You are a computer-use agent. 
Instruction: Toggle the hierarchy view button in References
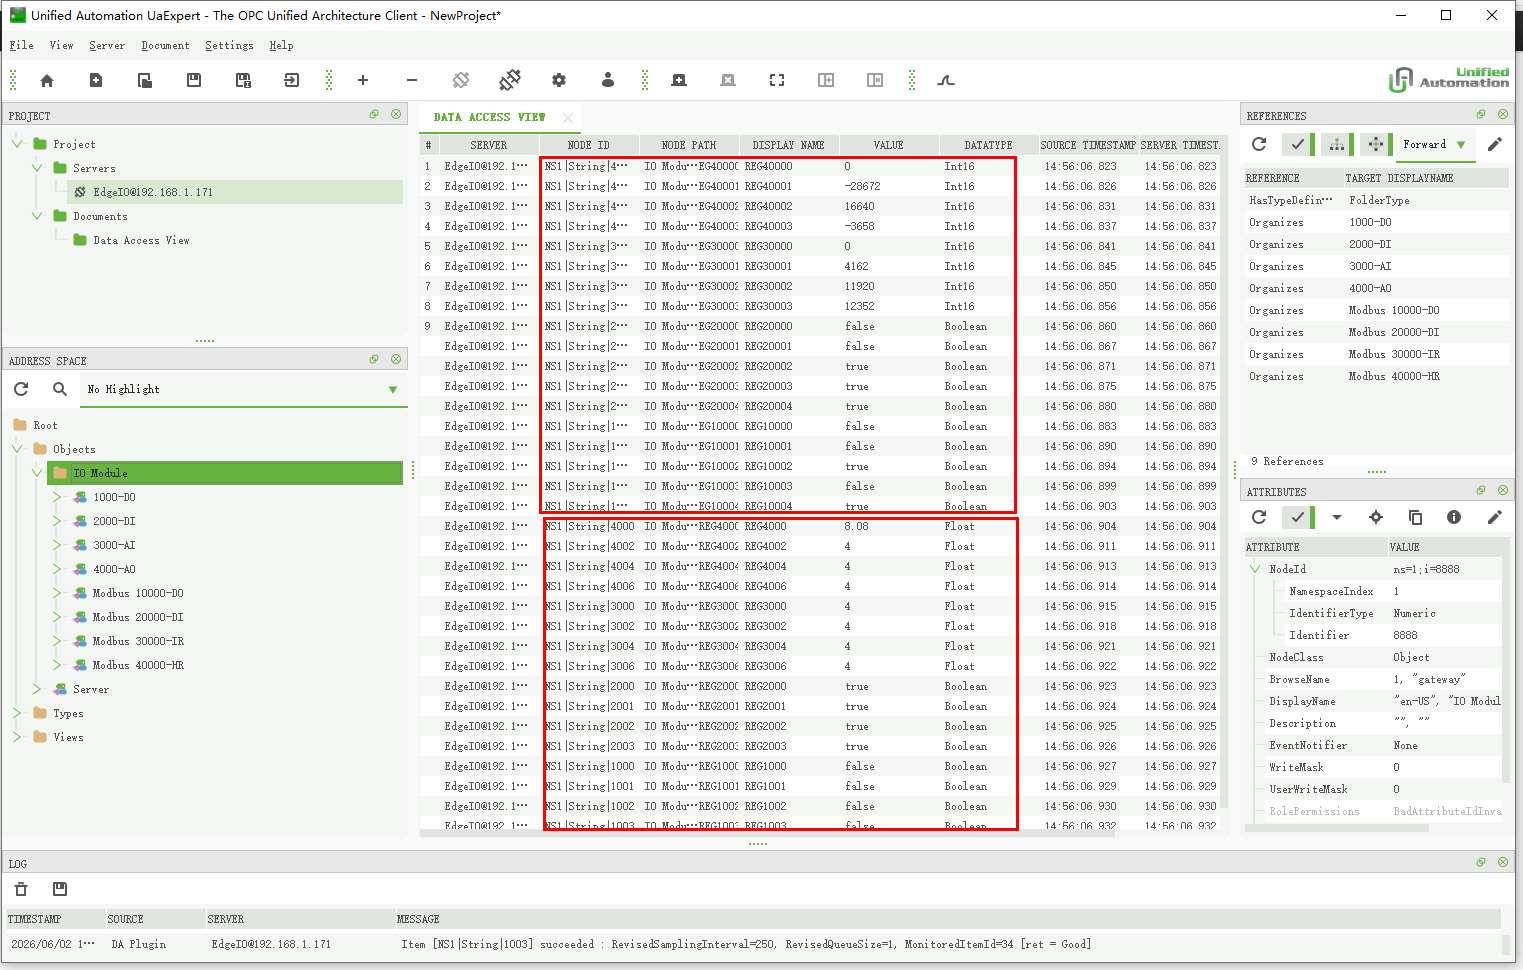[1337, 144]
